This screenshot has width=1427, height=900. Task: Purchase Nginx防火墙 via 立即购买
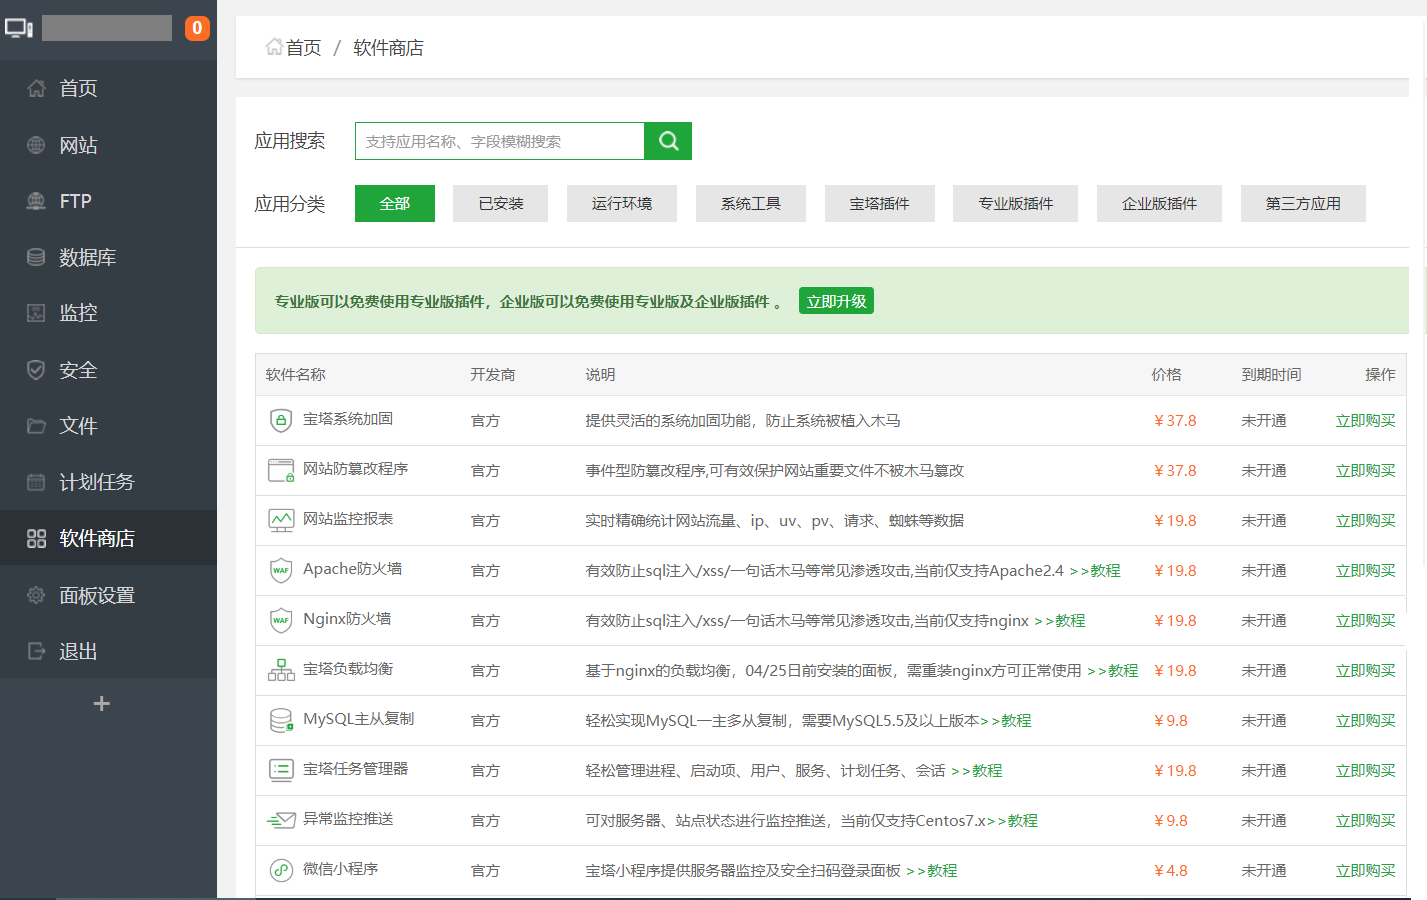tap(1365, 621)
